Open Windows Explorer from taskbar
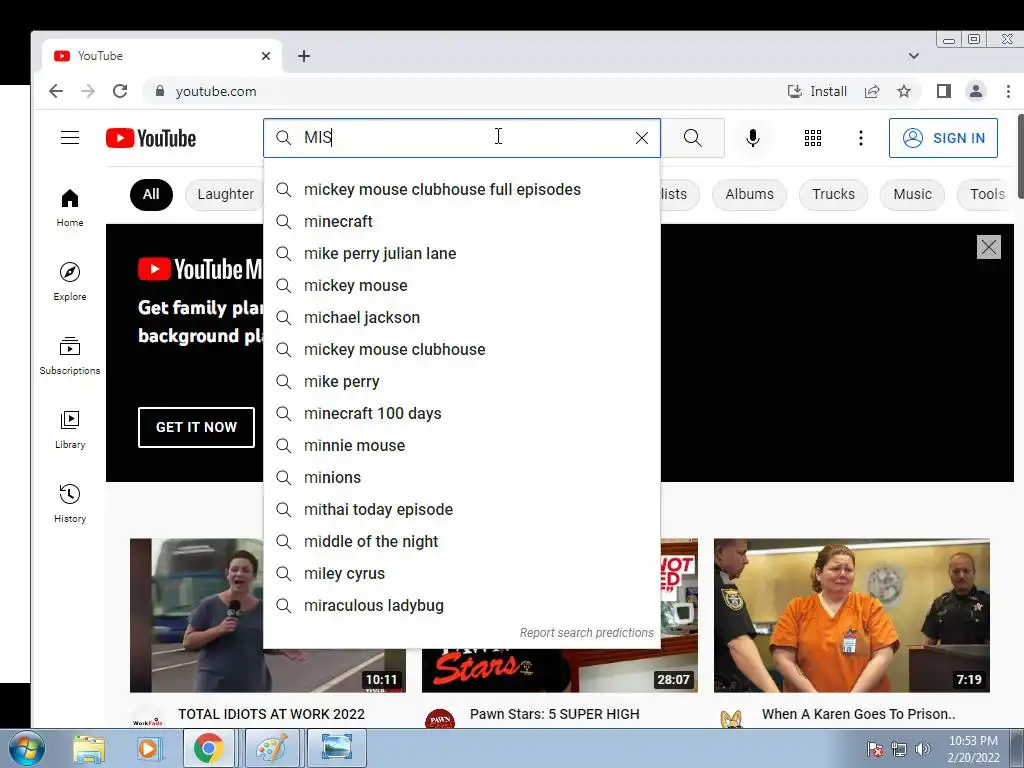Image resolution: width=1024 pixels, height=768 pixels. 89,748
